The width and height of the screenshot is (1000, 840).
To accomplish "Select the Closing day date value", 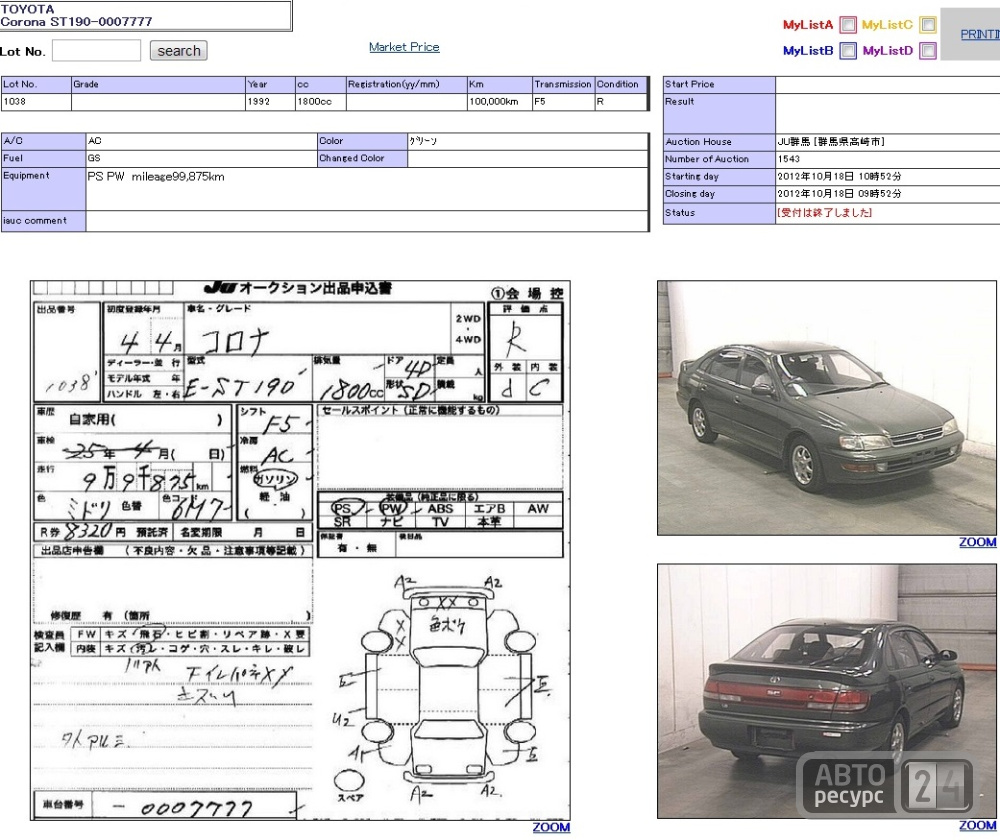I will pos(839,193).
